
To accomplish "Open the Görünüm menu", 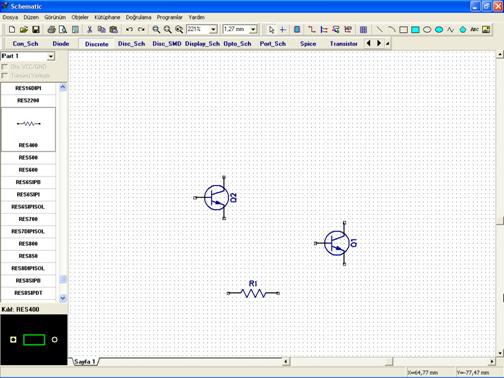I will (55, 17).
